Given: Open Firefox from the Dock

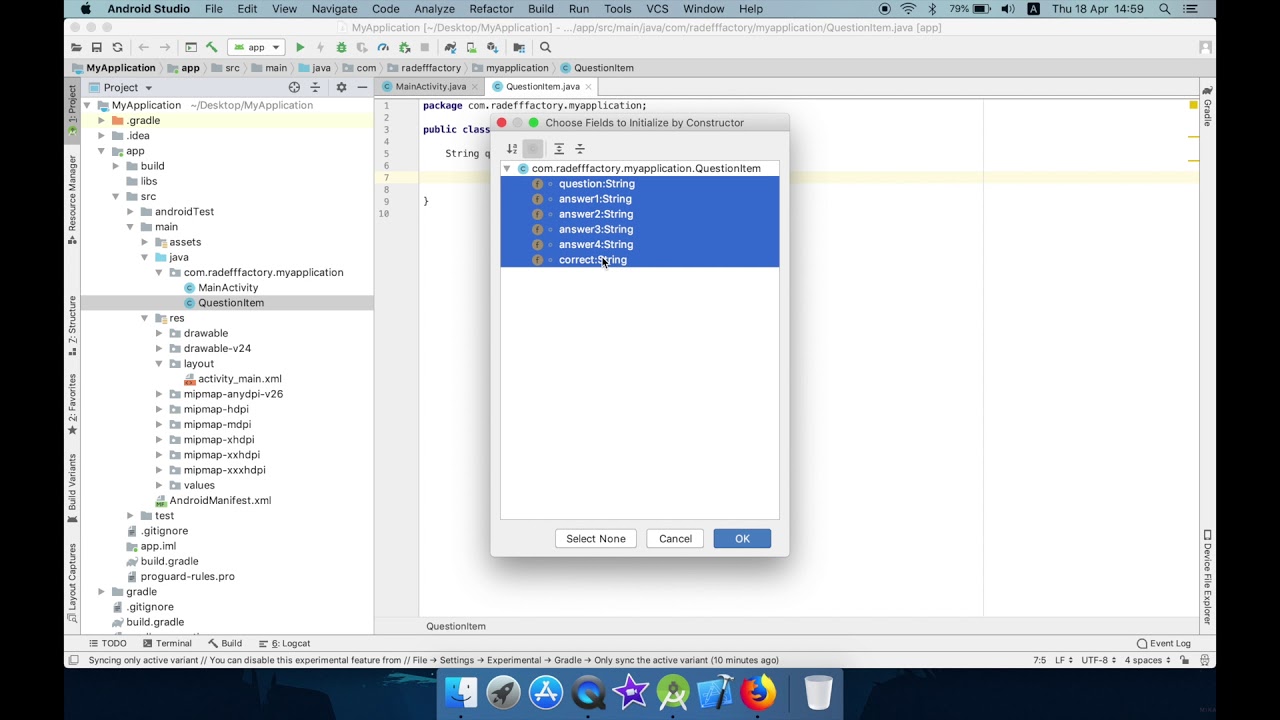Looking at the screenshot, I should pyautogui.click(x=758, y=692).
